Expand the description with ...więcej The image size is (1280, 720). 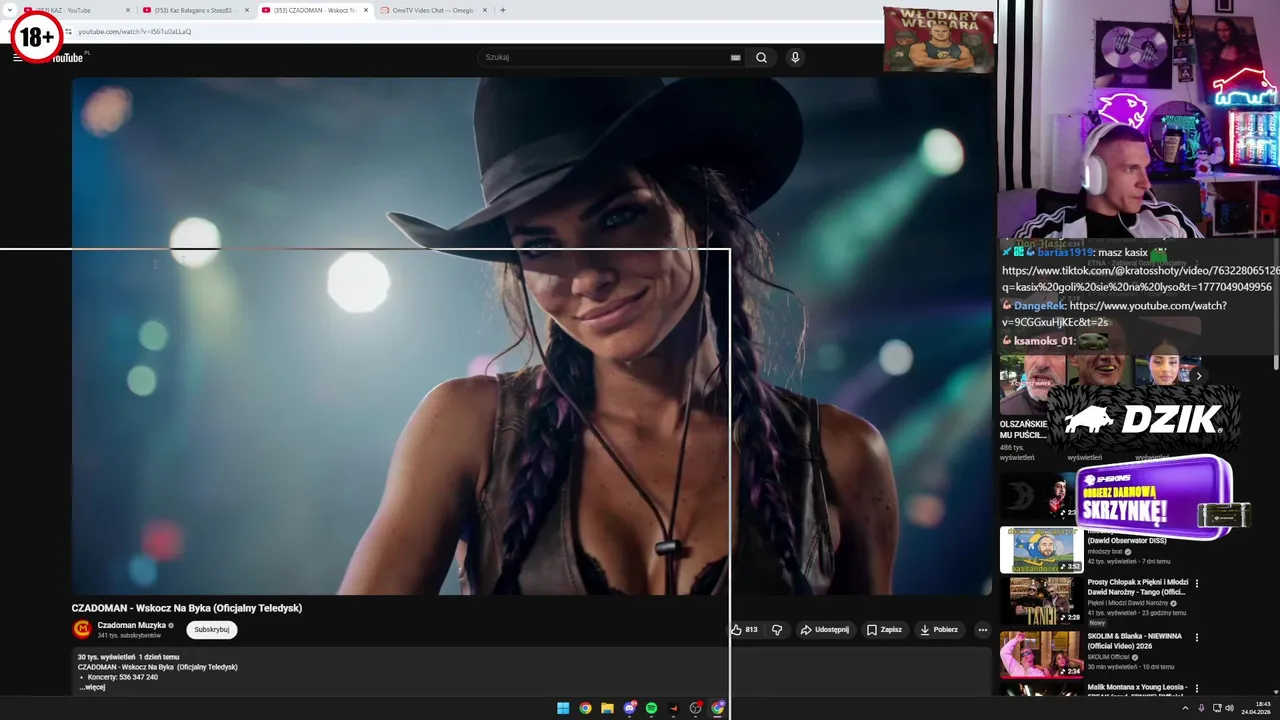pos(92,687)
